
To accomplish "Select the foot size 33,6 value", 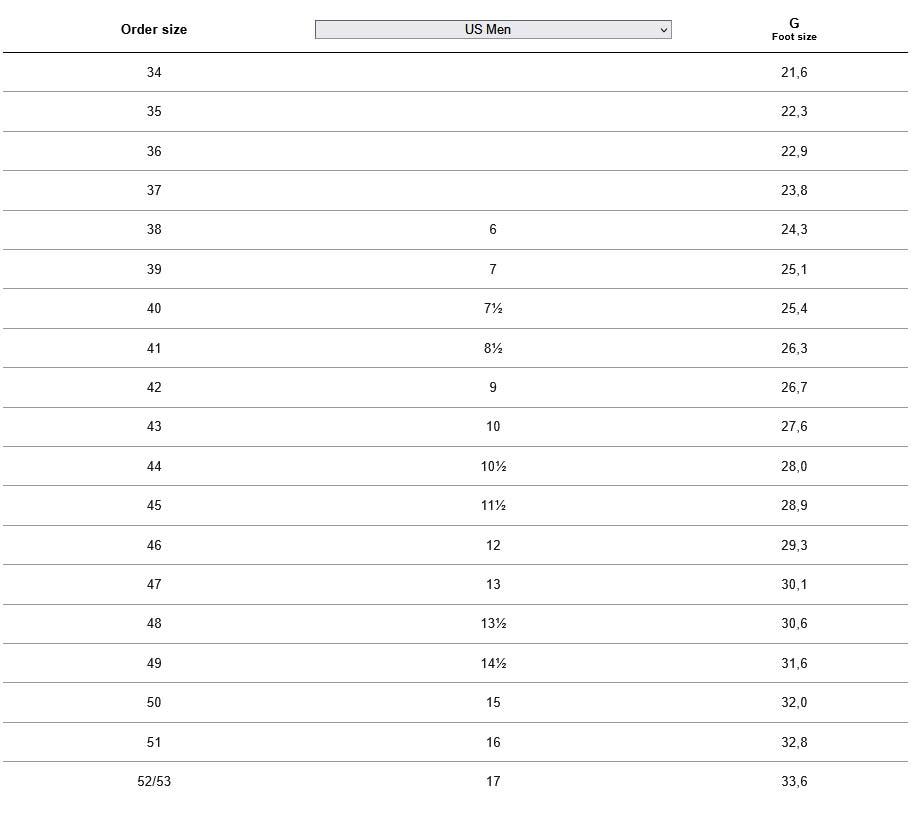I will tap(794, 781).
